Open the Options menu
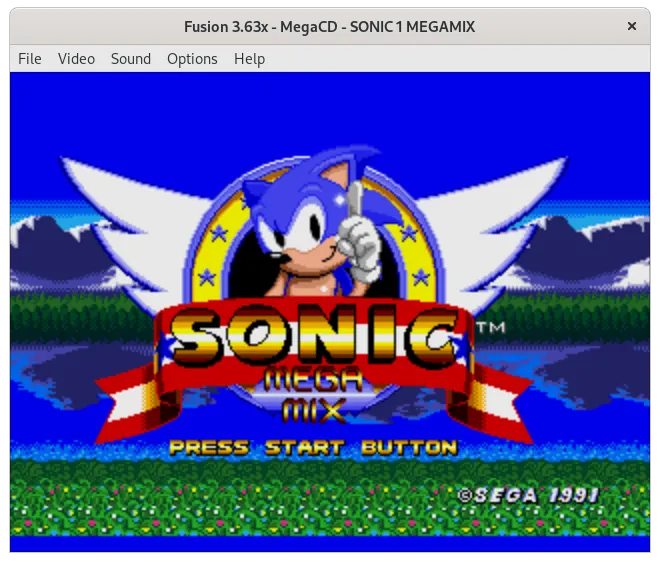 192,59
